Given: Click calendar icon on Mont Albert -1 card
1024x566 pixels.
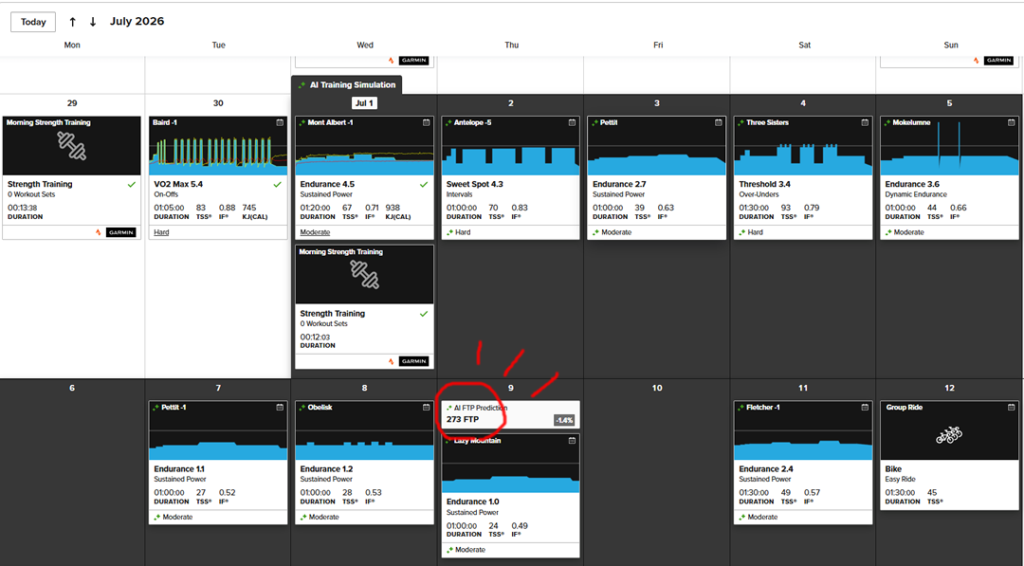Looking at the screenshot, I should (426, 123).
